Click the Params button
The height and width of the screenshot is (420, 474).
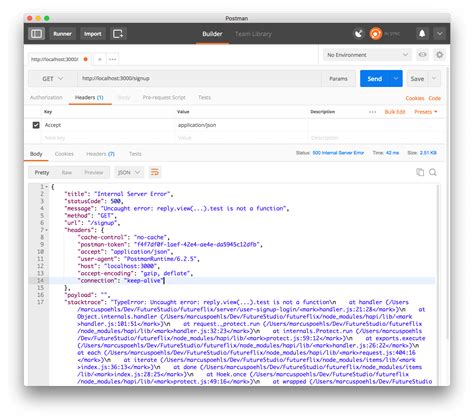[x=338, y=79]
